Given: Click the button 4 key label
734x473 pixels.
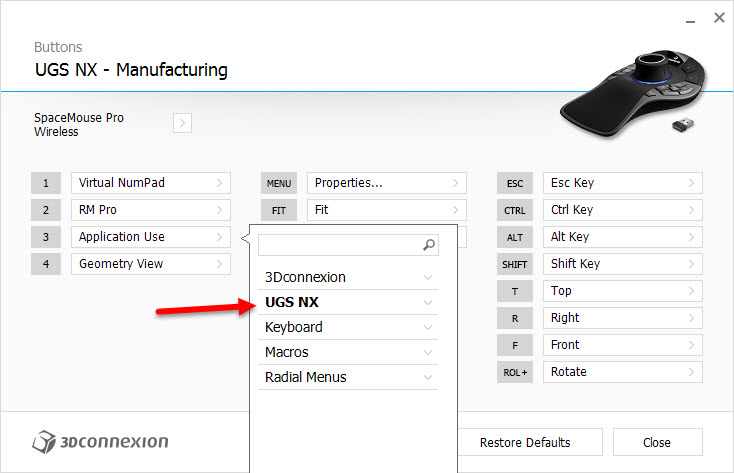Looking at the screenshot, I should pos(46,264).
